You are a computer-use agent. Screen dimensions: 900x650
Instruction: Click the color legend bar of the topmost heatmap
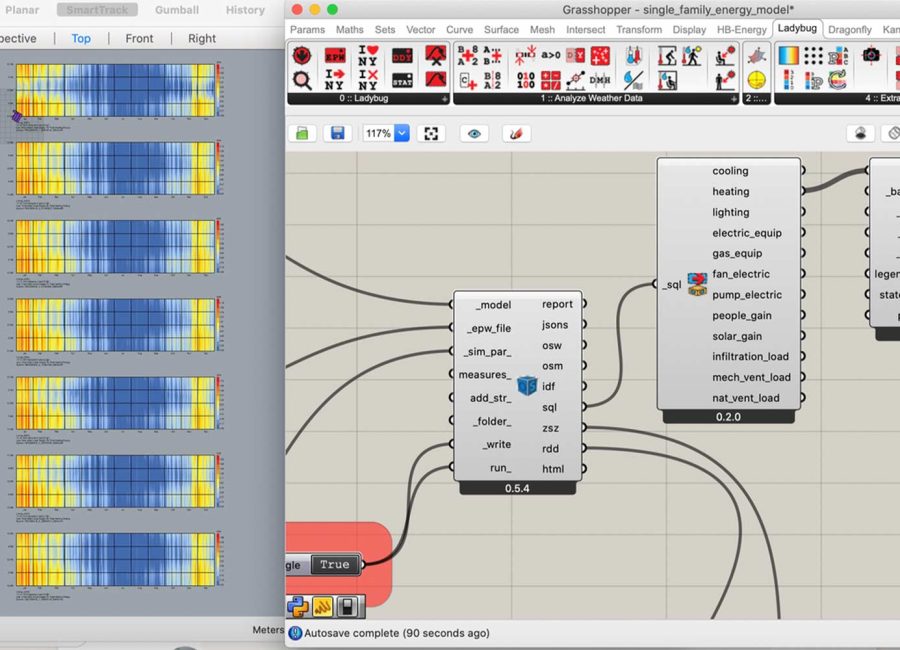218,90
